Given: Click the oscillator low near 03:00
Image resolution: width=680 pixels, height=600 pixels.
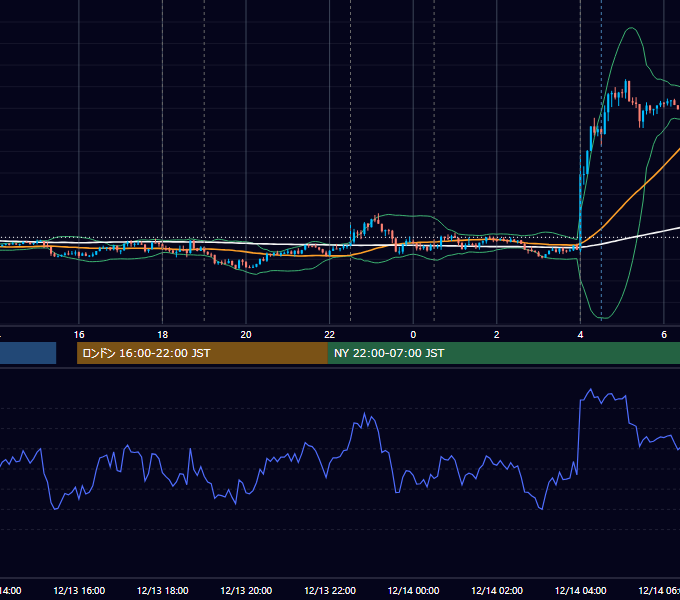Looking at the screenshot, I should click(x=542, y=508).
